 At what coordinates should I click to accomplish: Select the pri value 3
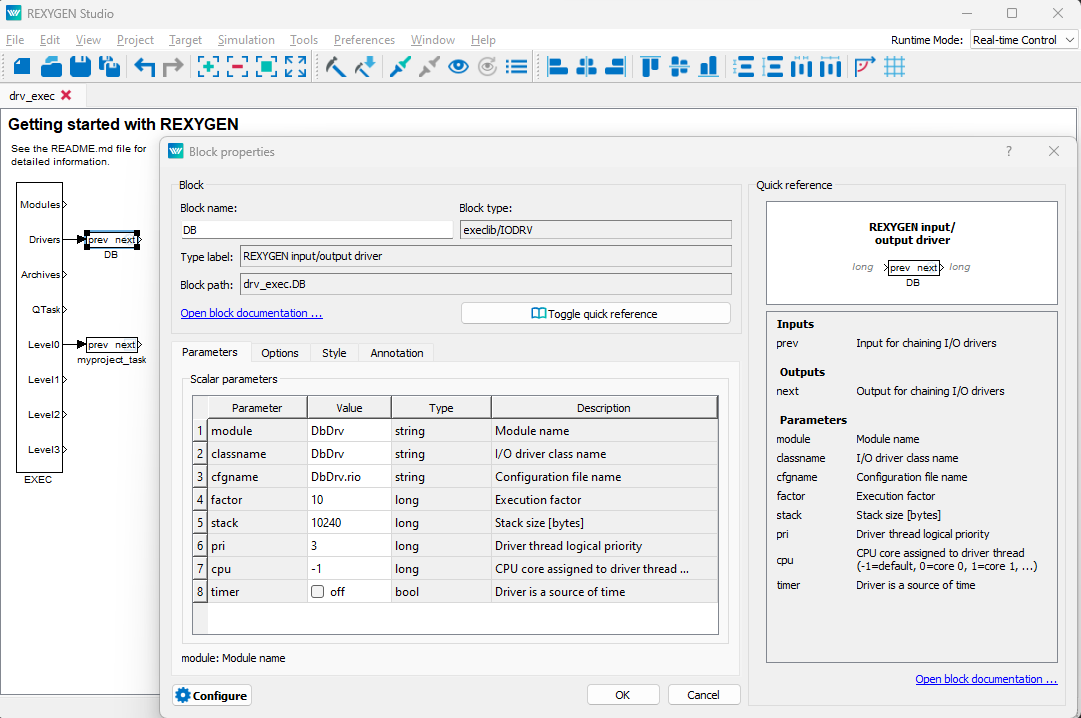pyautogui.click(x=349, y=546)
